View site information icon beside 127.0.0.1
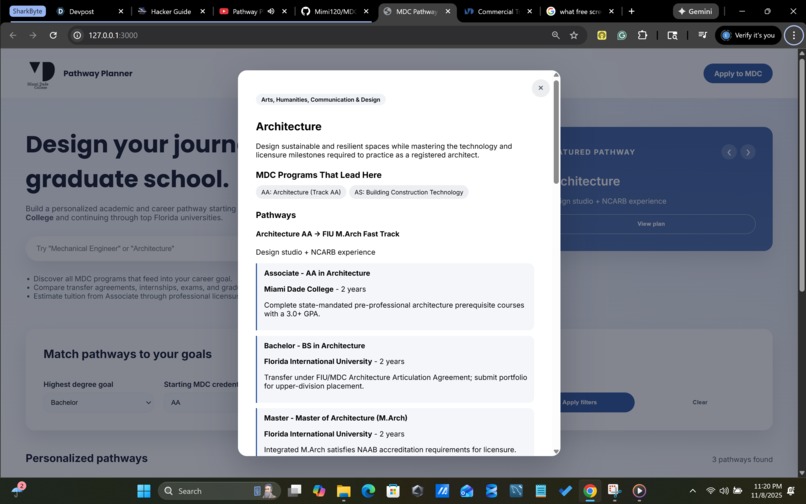The height and width of the screenshot is (504, 806). (x=77, y=35)
